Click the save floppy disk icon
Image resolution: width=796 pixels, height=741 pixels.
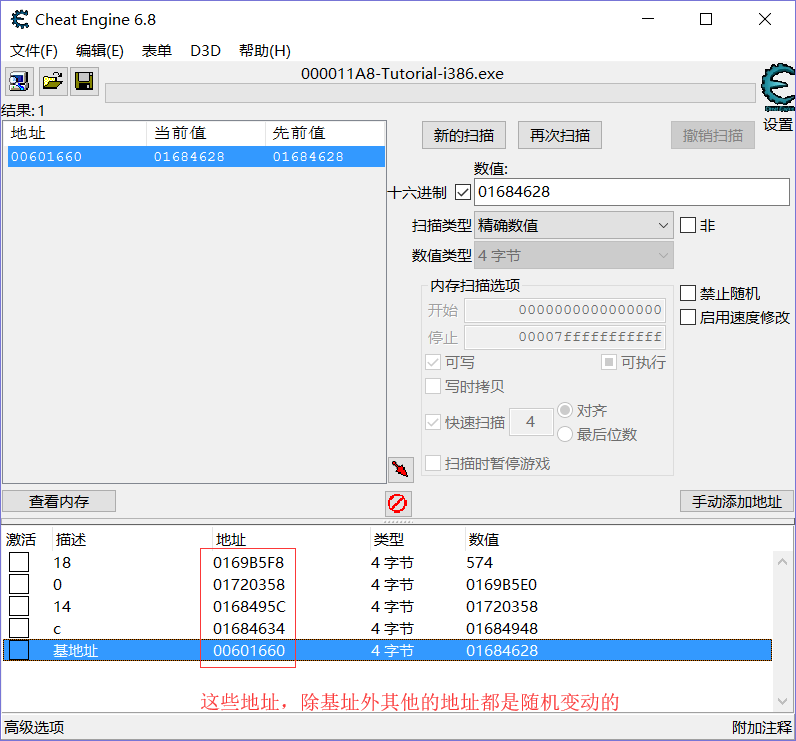(84, 81)
